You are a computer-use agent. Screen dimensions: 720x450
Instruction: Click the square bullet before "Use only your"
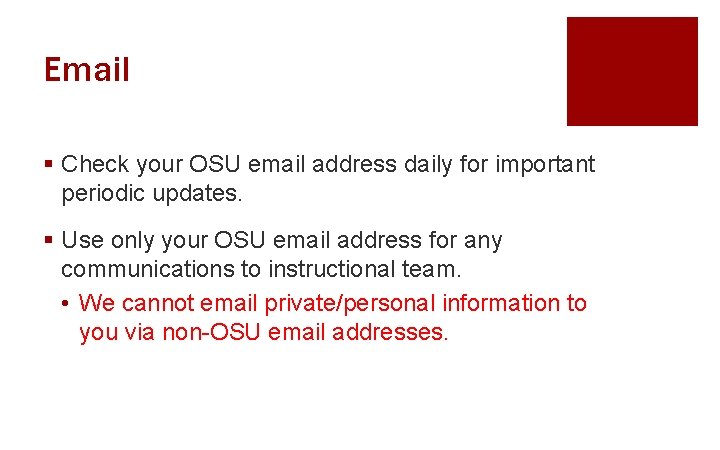click(x=49, y=239)
